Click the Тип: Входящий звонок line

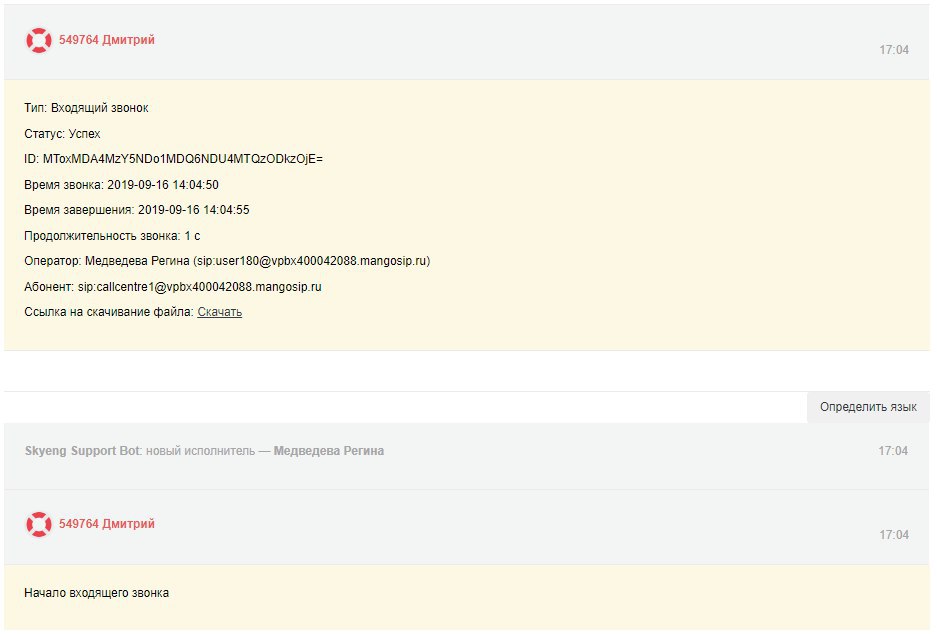coord(86,108)
